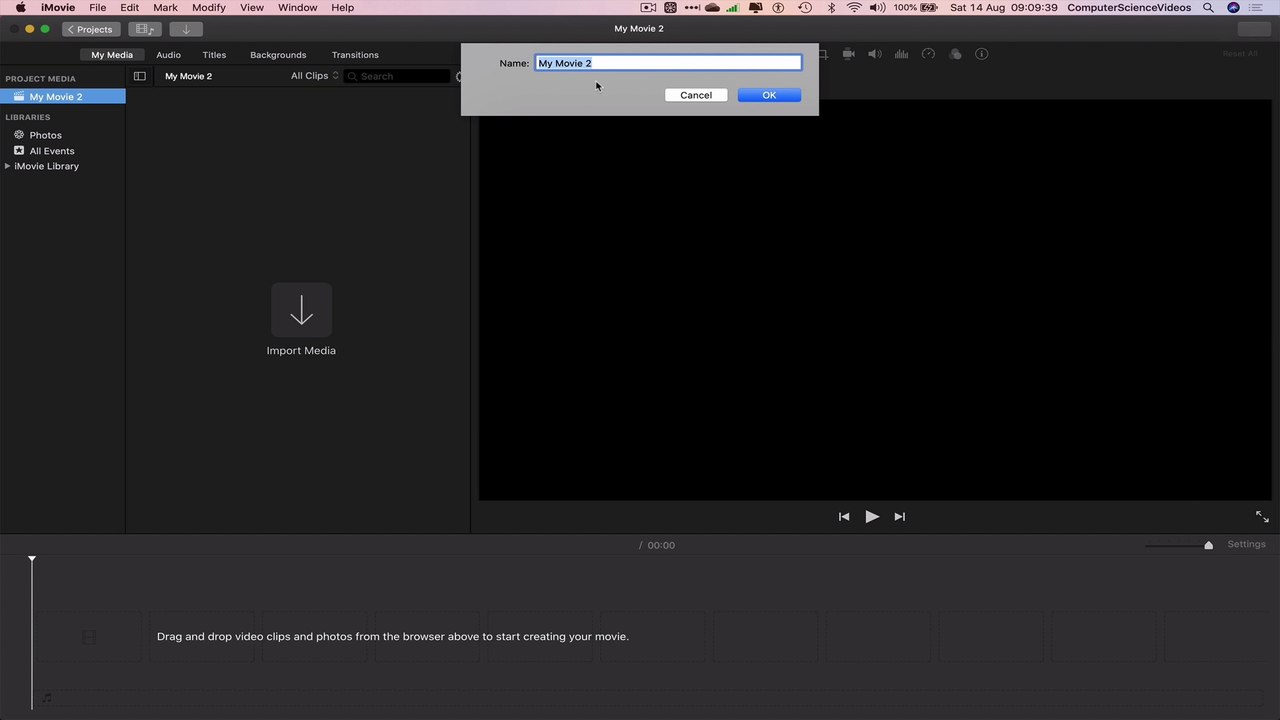Select Photos library

pos(45,135)
